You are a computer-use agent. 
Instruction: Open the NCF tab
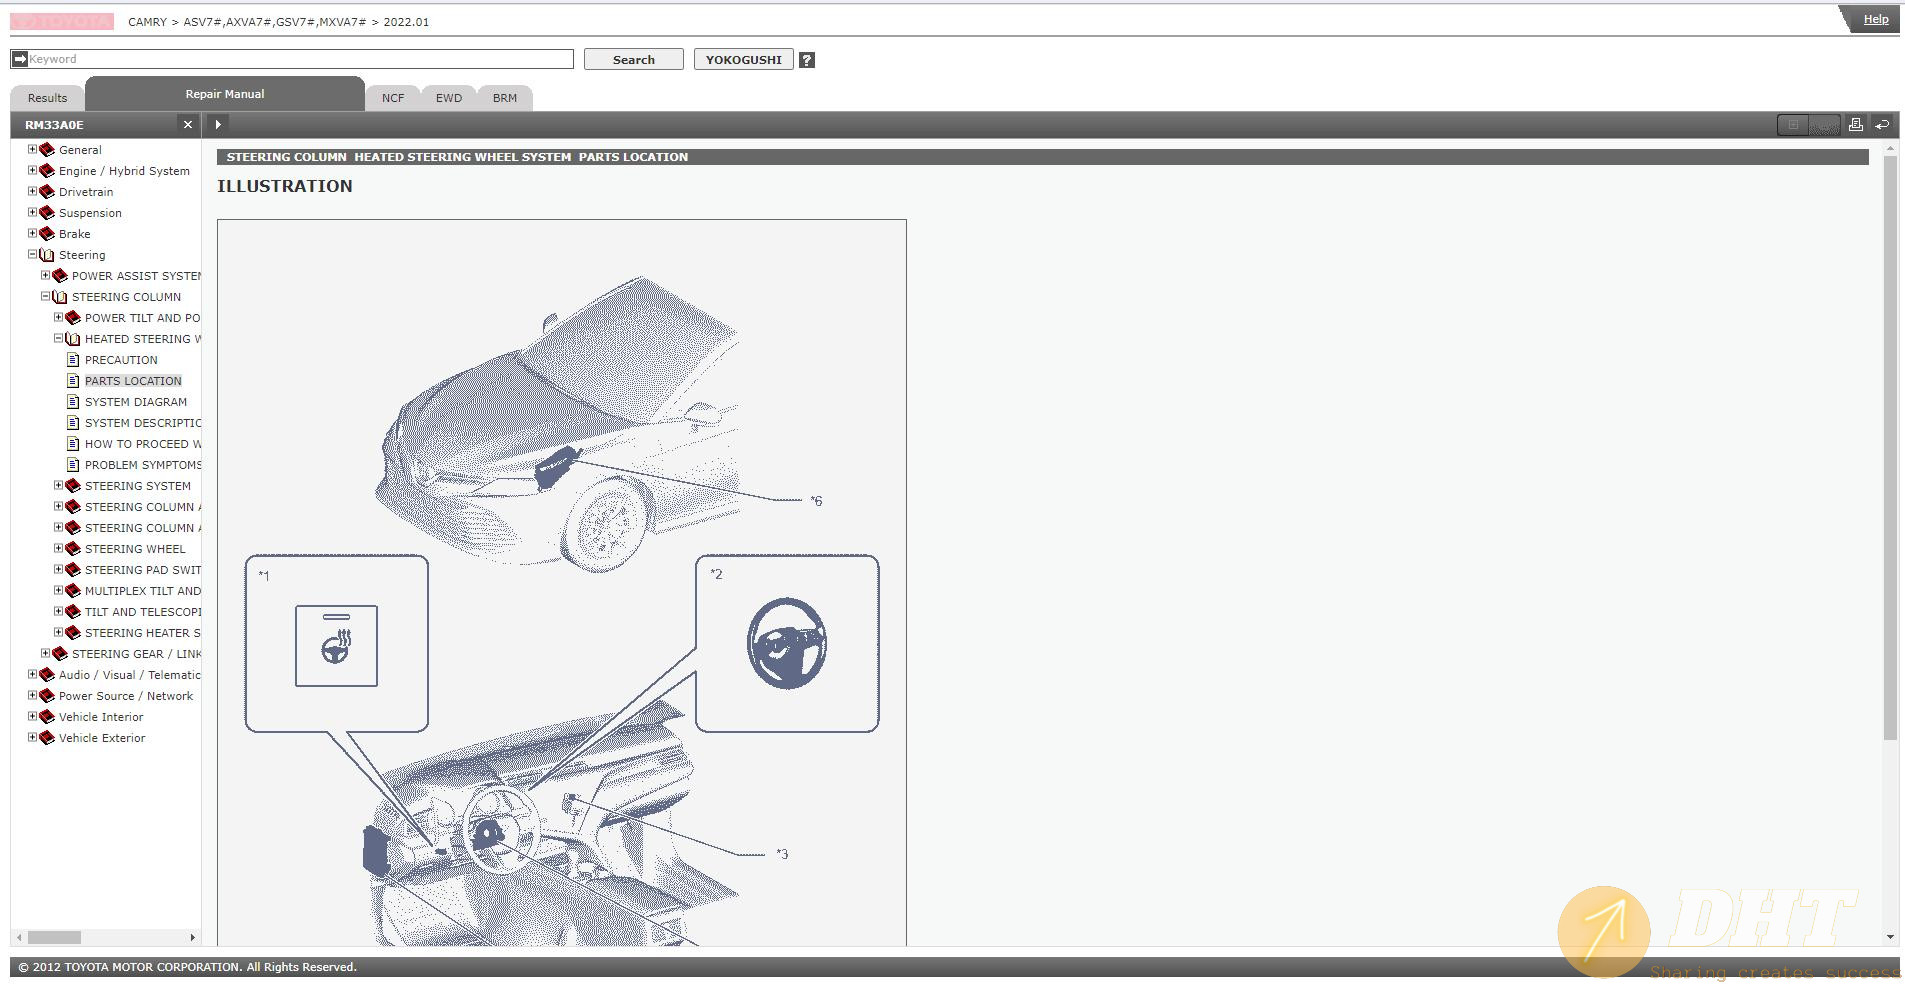coord(393,98)
